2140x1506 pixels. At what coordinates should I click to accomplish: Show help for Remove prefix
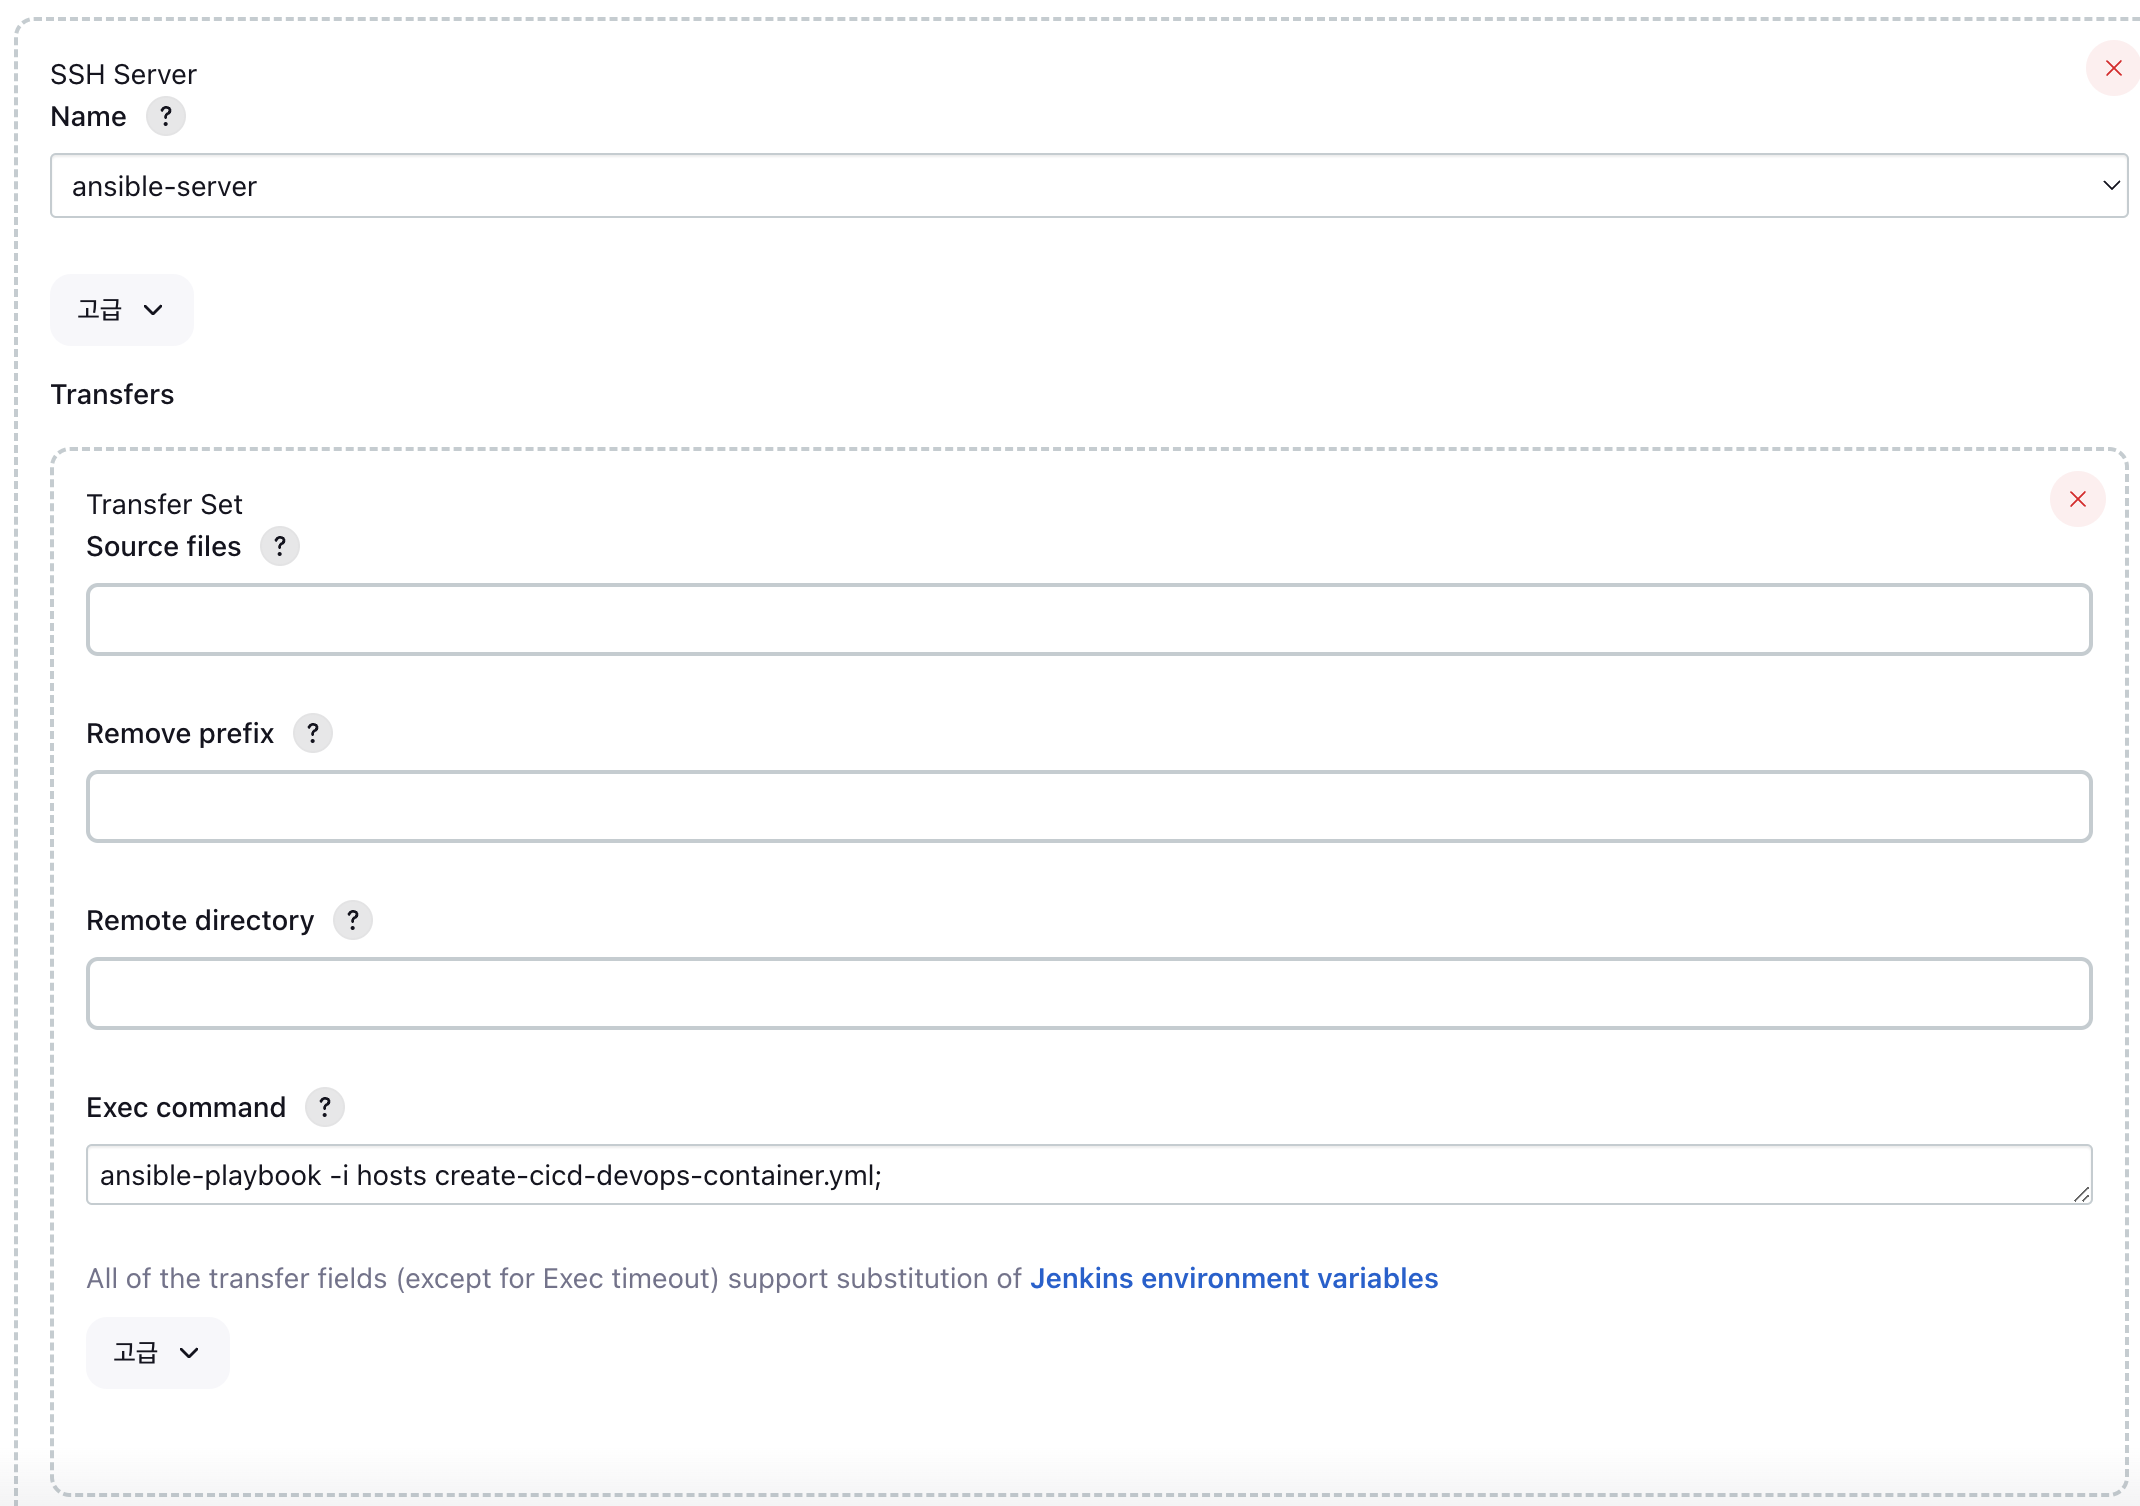[313, 734]
